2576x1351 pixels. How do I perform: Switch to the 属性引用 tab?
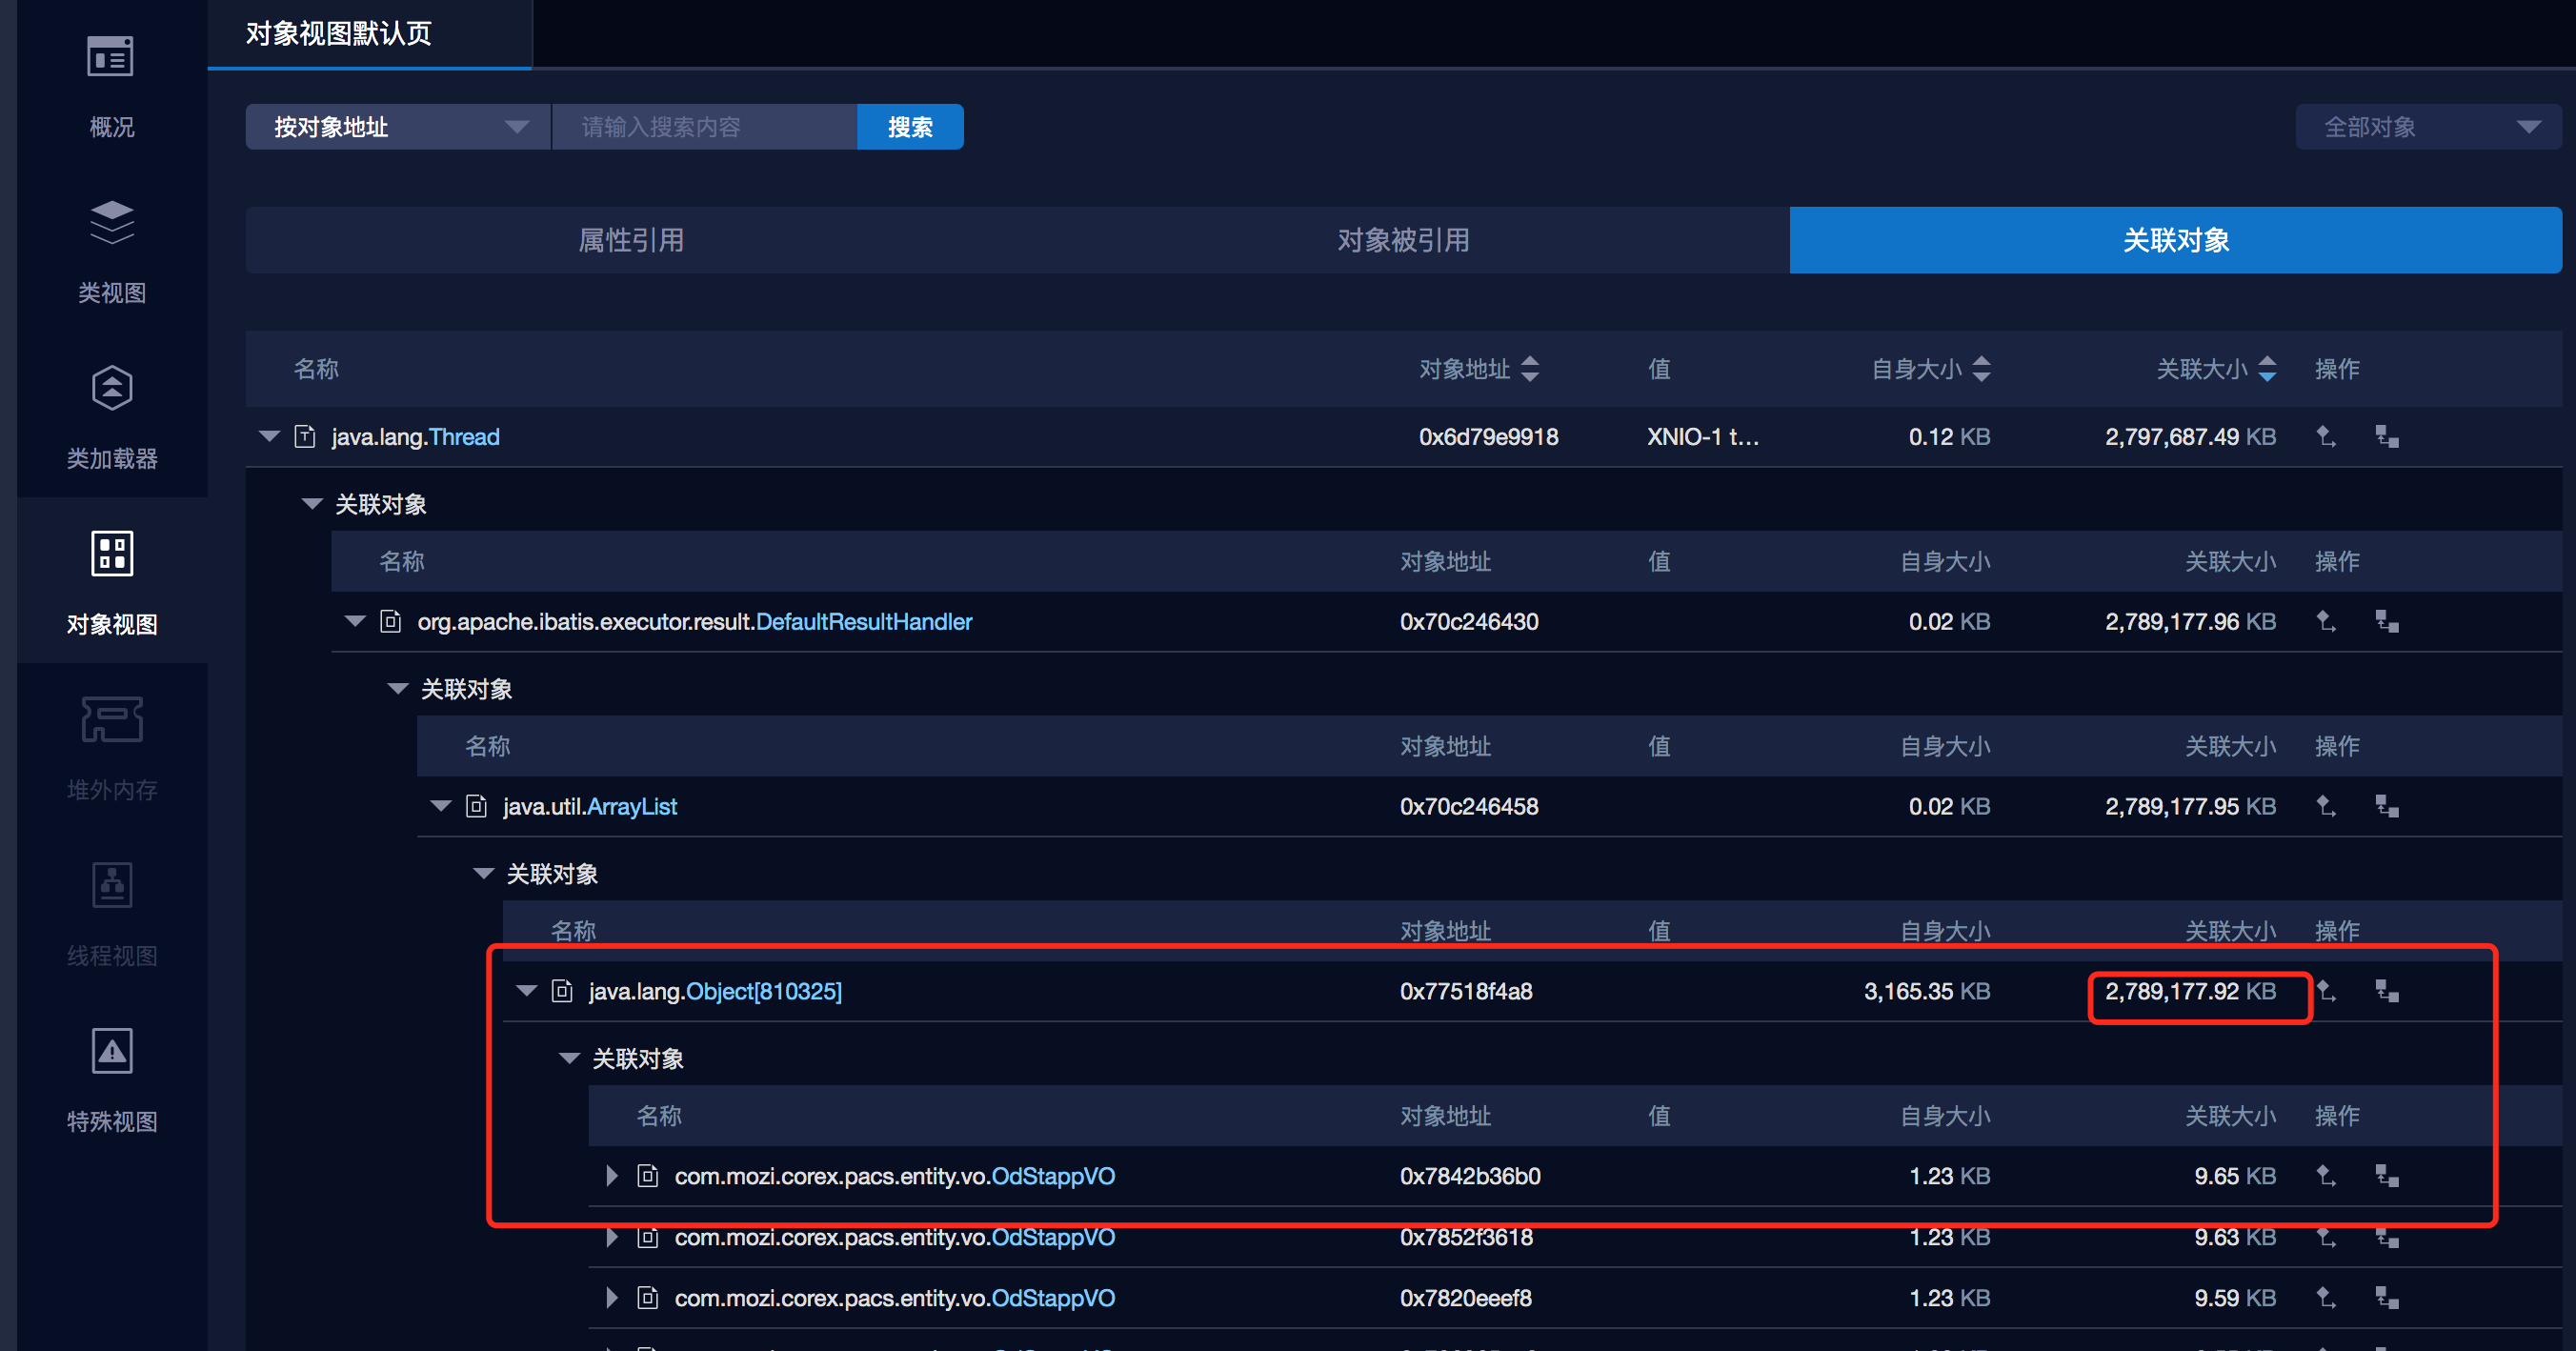(632, 240)
